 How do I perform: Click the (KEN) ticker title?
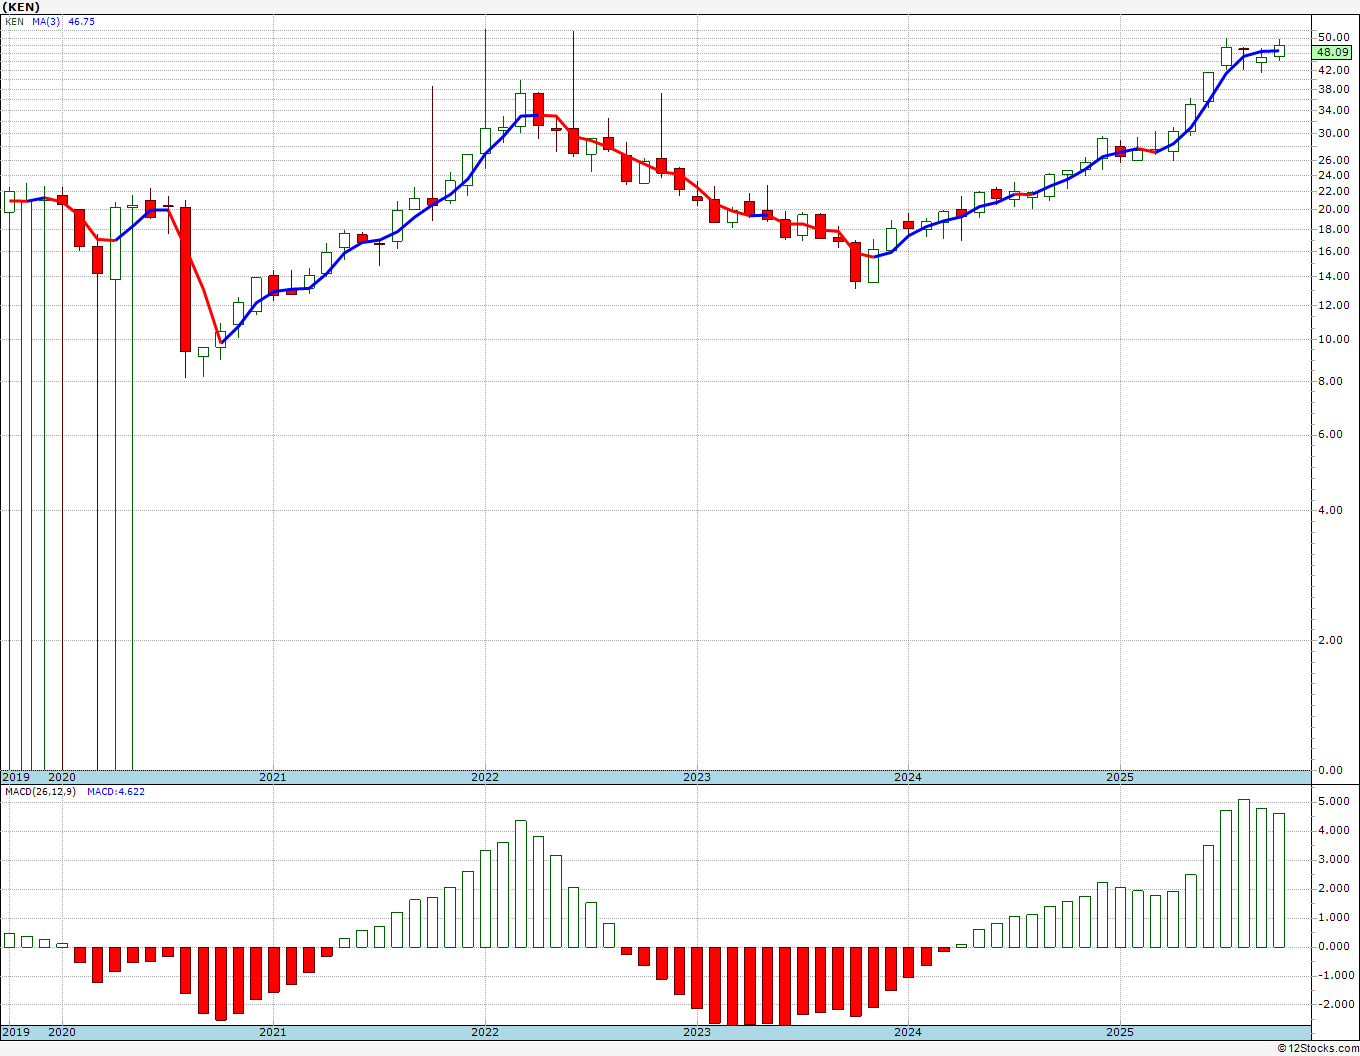pyautogui.click(x=21, y=7)
